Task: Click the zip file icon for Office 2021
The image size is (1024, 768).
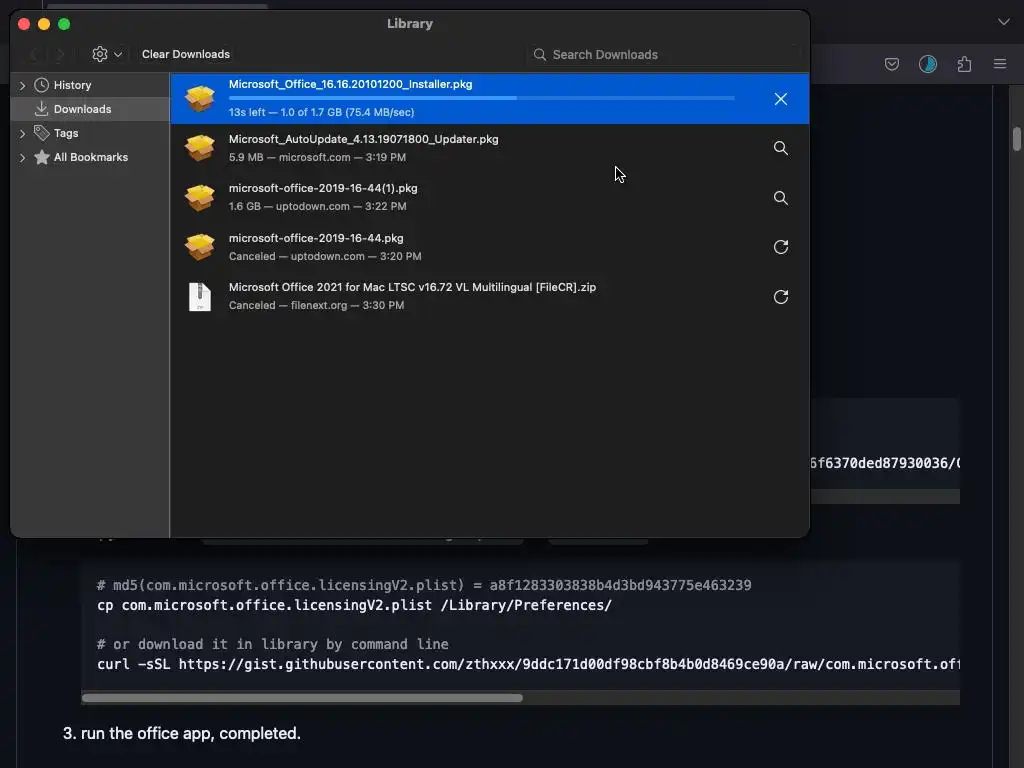Action: pyautogui.click(x=200, y=297)
